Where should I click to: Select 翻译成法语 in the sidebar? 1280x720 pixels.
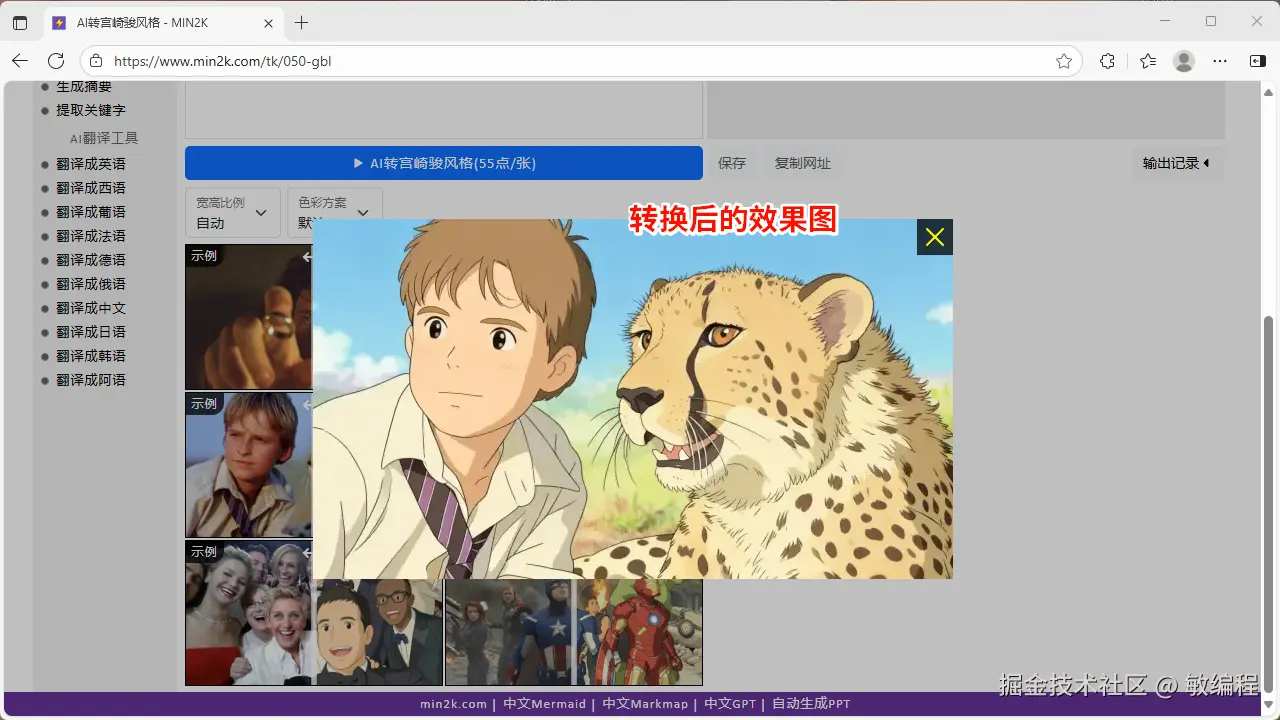90,236
